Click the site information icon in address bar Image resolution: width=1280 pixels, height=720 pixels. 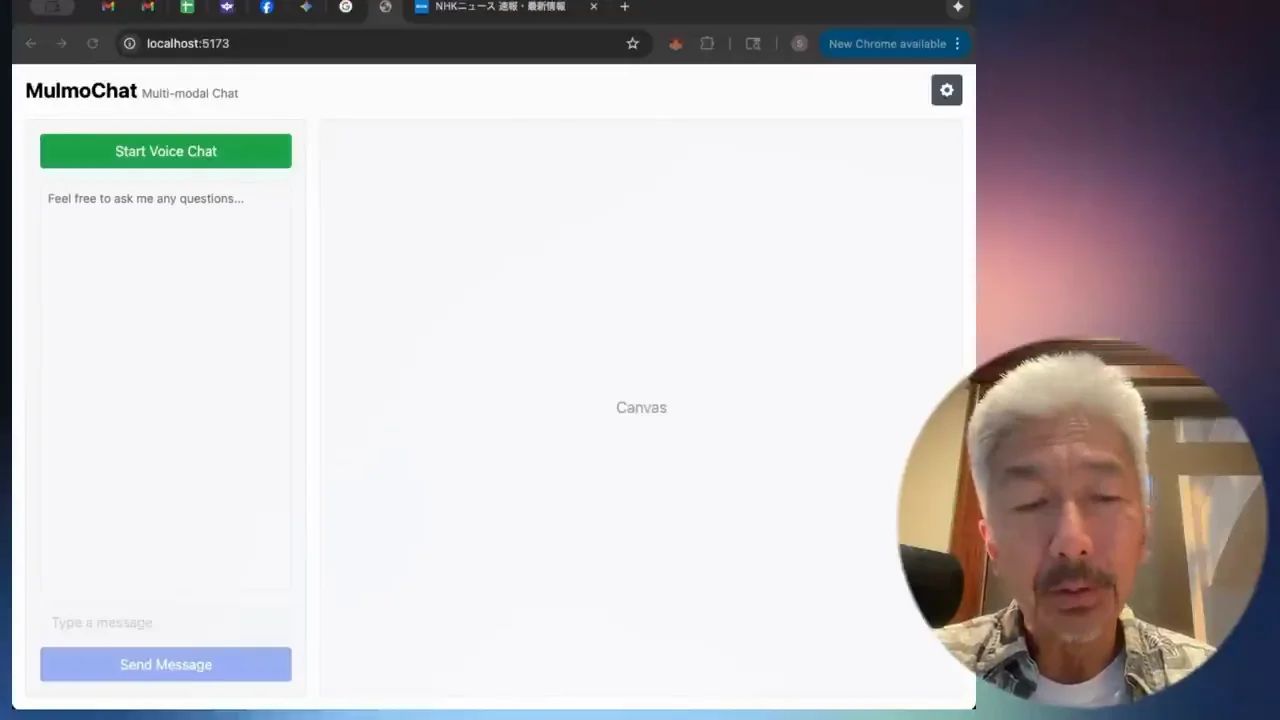point(129,43)
